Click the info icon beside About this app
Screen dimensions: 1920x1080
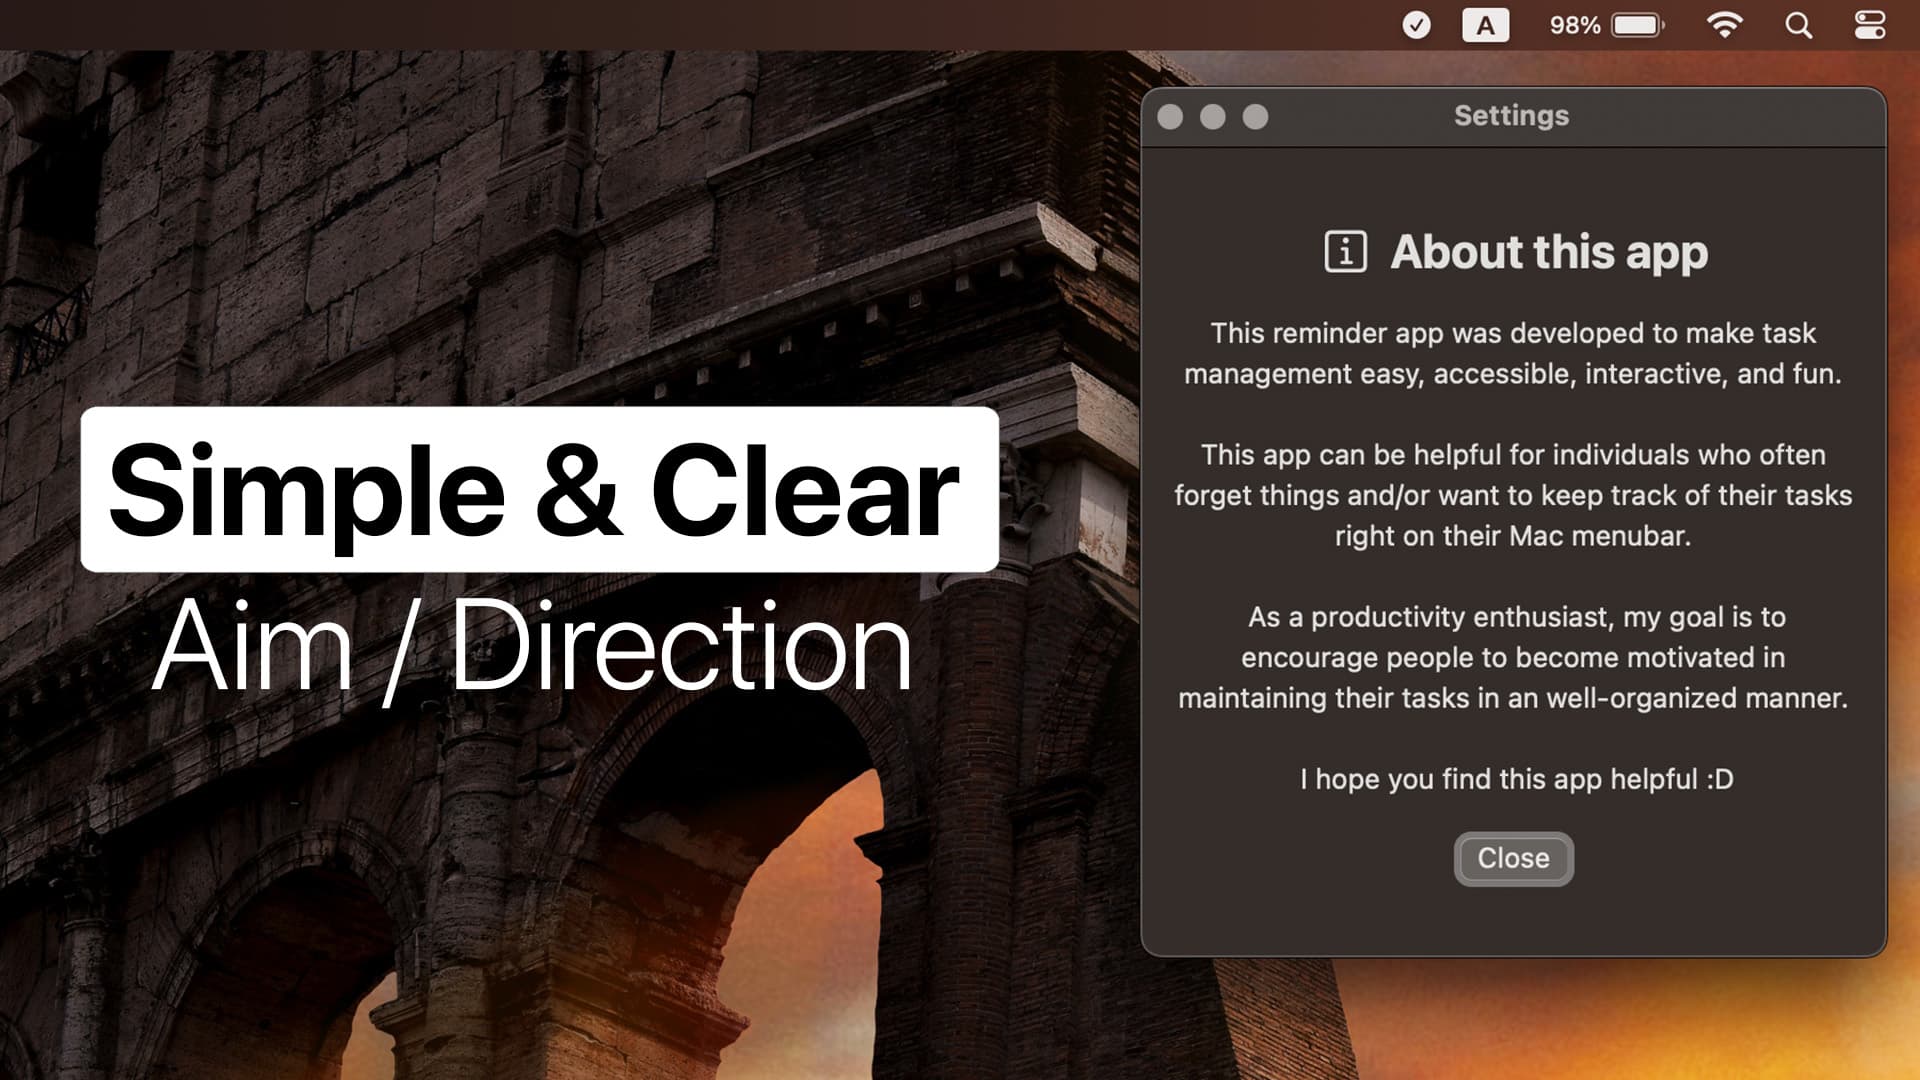click(1345, 251)
